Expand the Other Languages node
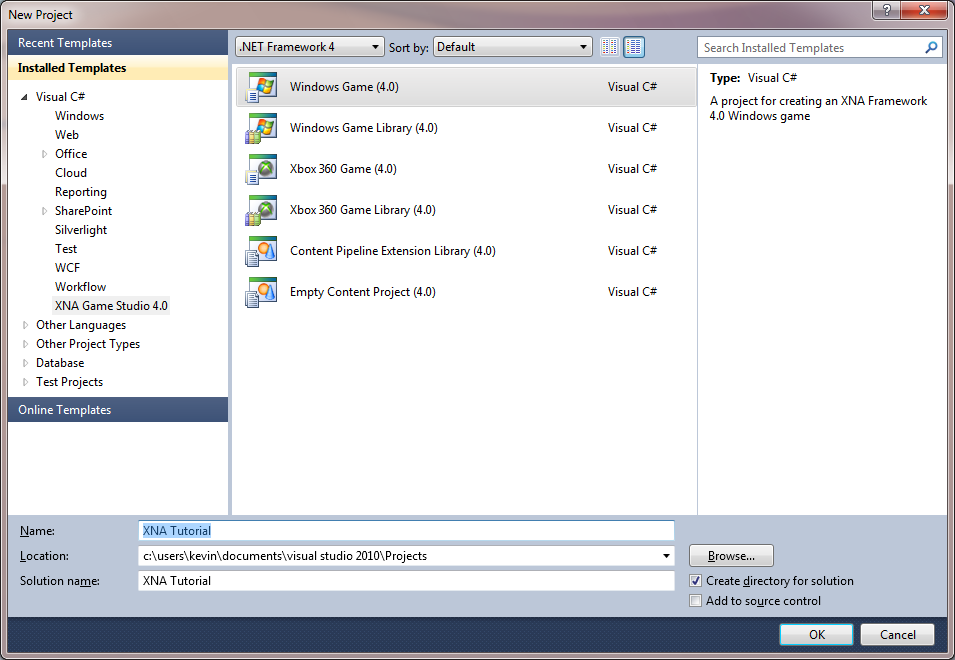Image resolution: width=955 pixels, height=660 pixels. tap(25, 325)
